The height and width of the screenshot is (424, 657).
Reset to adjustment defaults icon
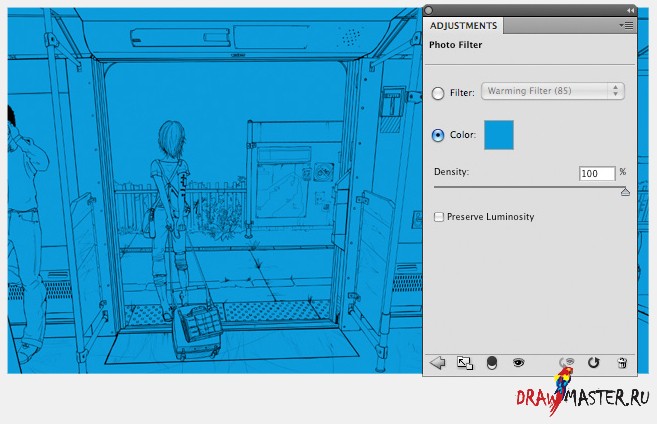tap(593, 362)
